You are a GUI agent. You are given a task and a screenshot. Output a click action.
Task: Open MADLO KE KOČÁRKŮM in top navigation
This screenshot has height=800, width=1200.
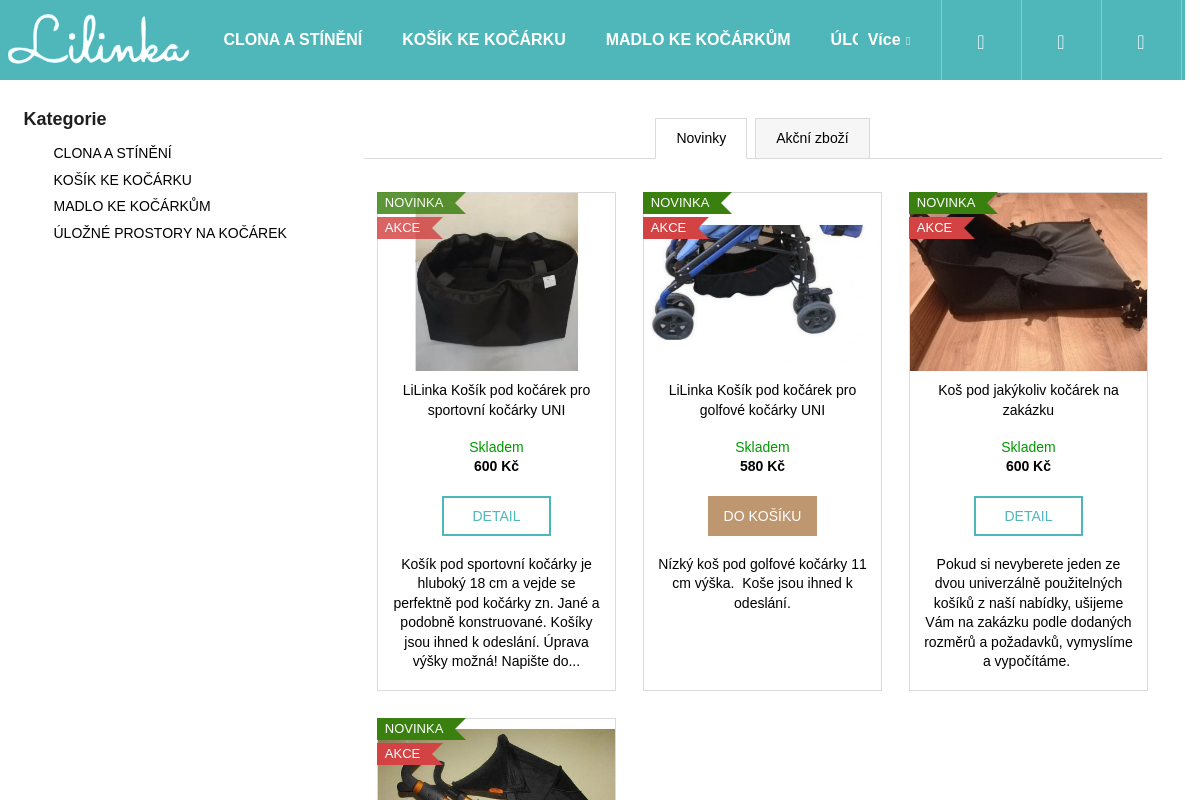[x=698, y=40]
